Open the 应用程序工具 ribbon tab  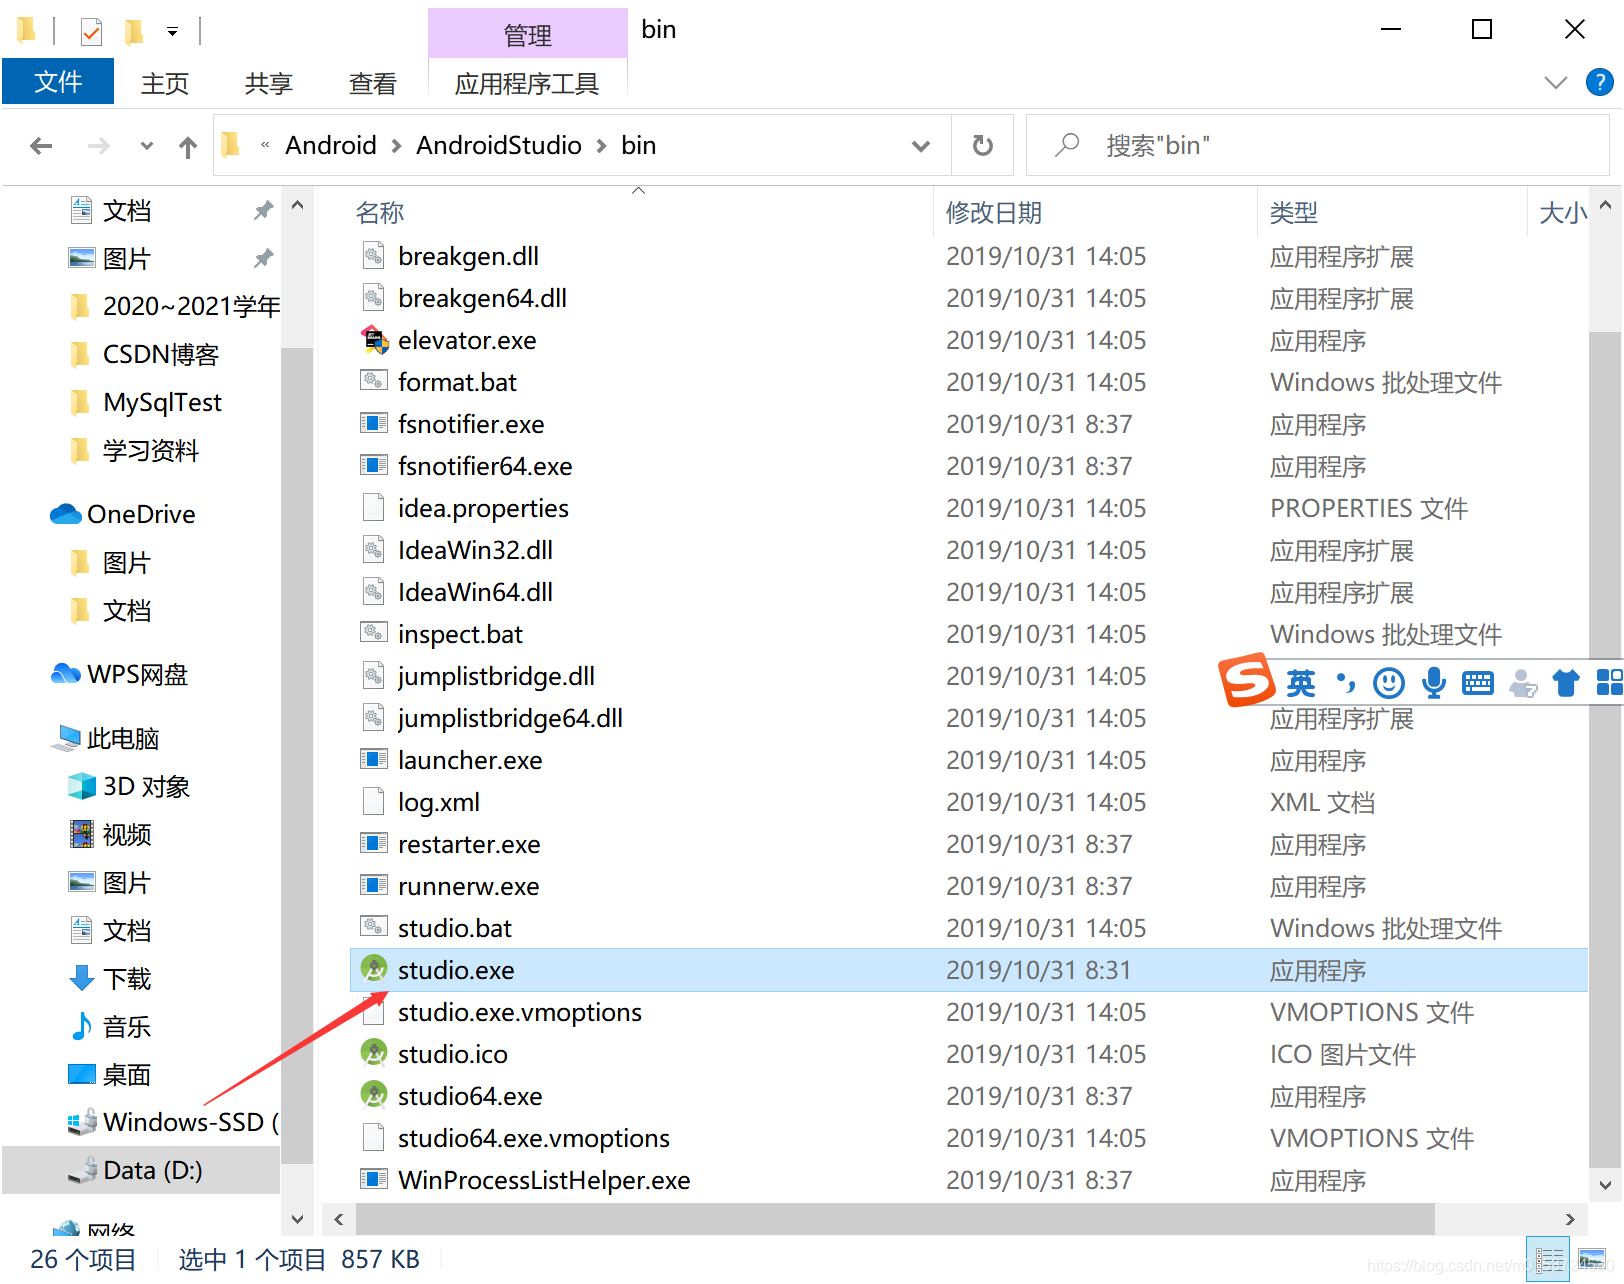527,83
